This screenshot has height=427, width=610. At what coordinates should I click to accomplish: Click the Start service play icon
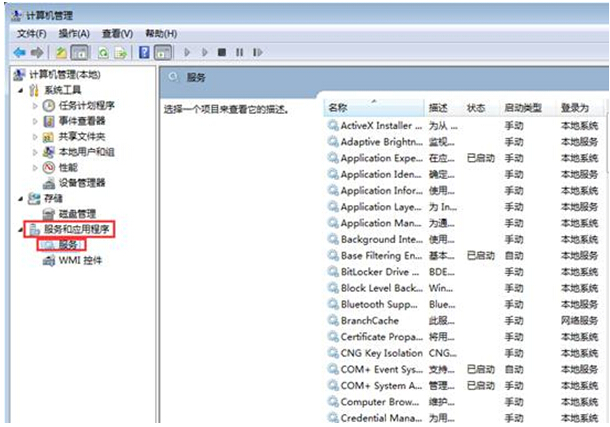187,52
